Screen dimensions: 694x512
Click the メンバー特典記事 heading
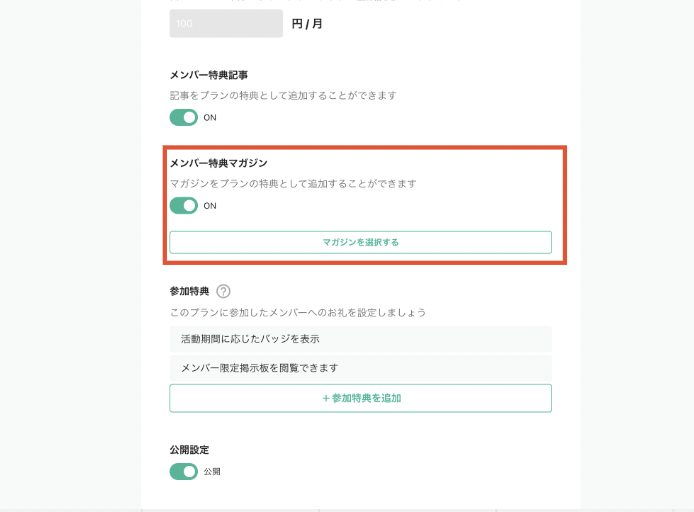[x=209, y=75]
